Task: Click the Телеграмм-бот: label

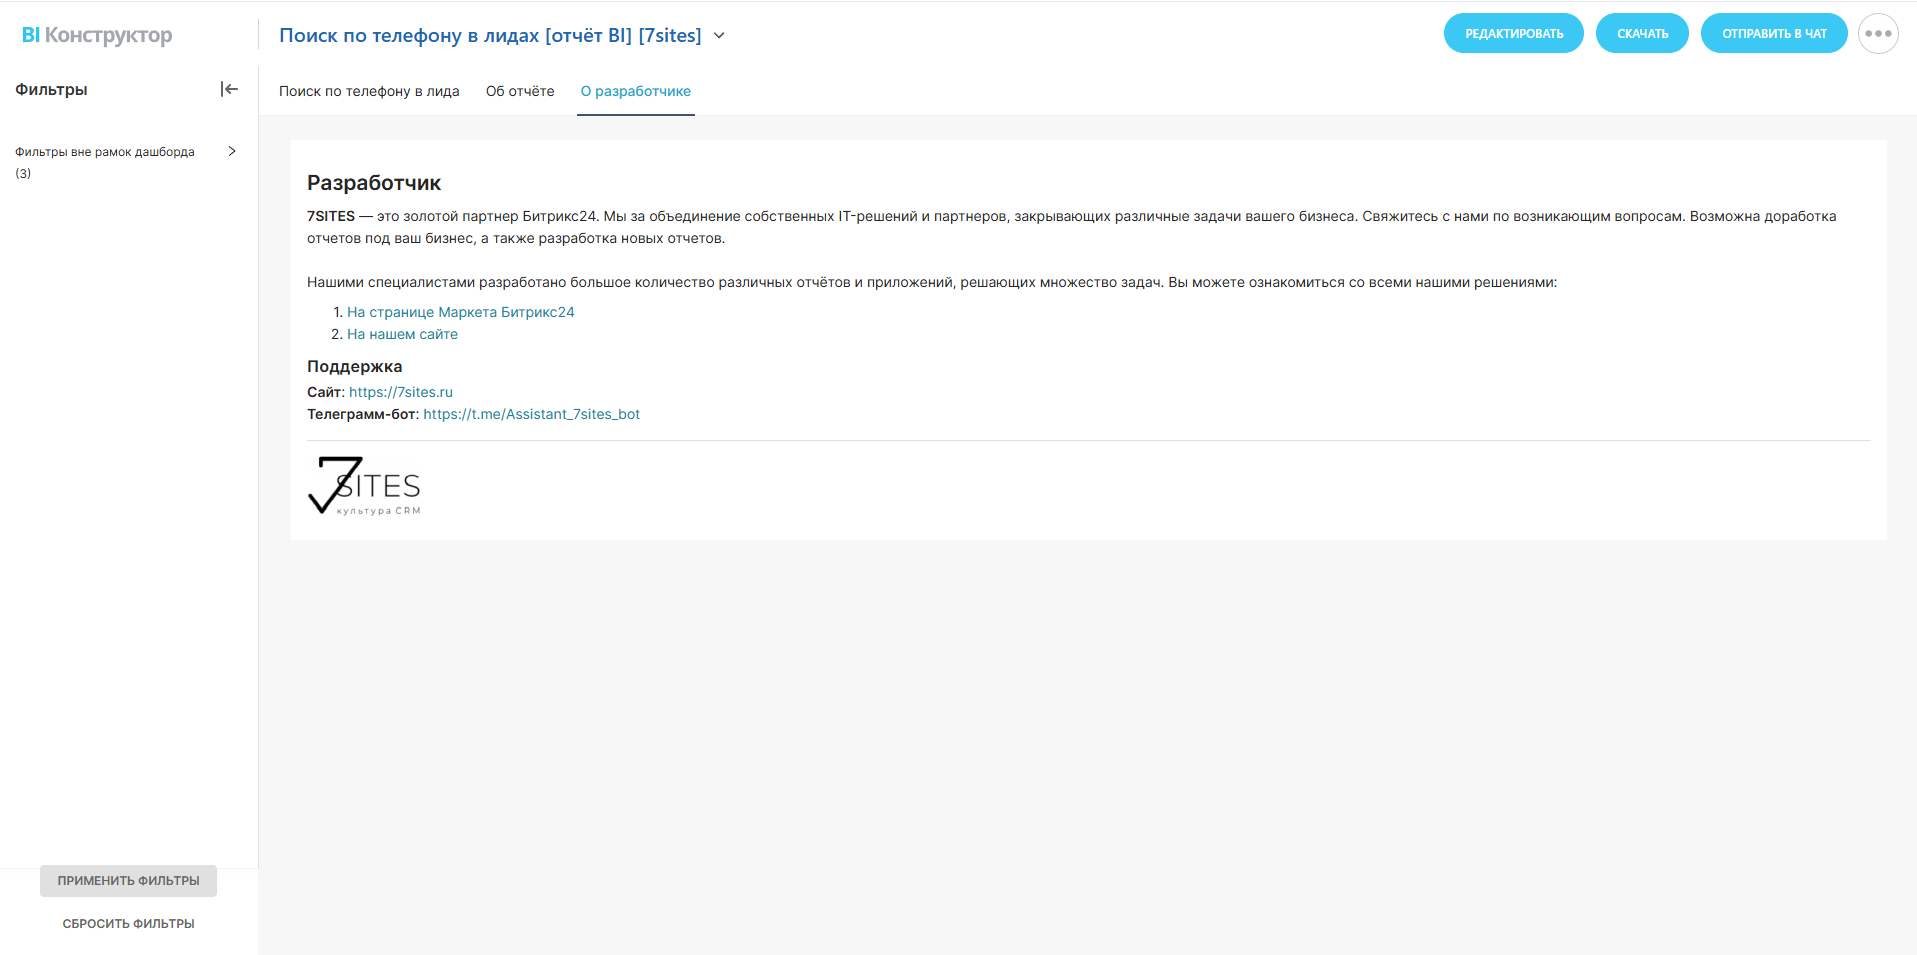Action: pyautogui.click(x=363, y=414)
